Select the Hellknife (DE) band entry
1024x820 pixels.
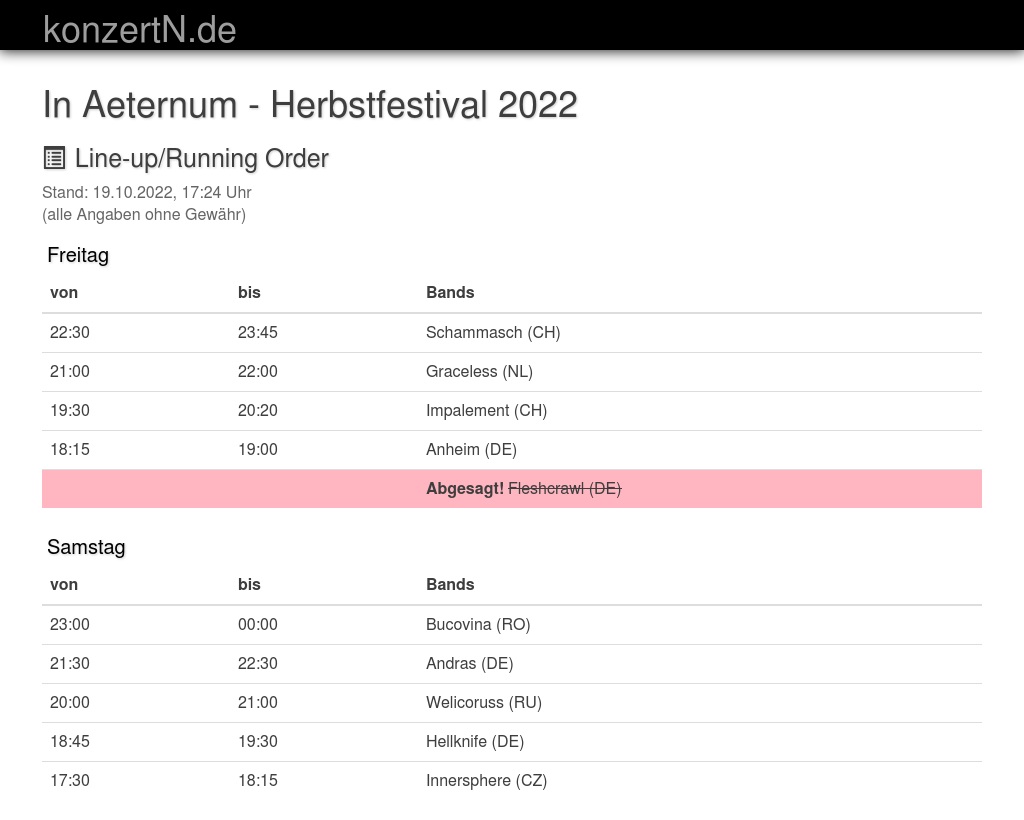coord(475,742)
